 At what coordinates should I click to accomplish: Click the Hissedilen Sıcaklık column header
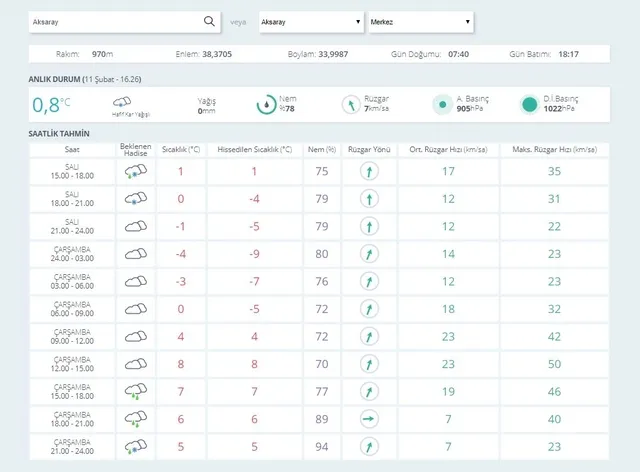point(255,149)
